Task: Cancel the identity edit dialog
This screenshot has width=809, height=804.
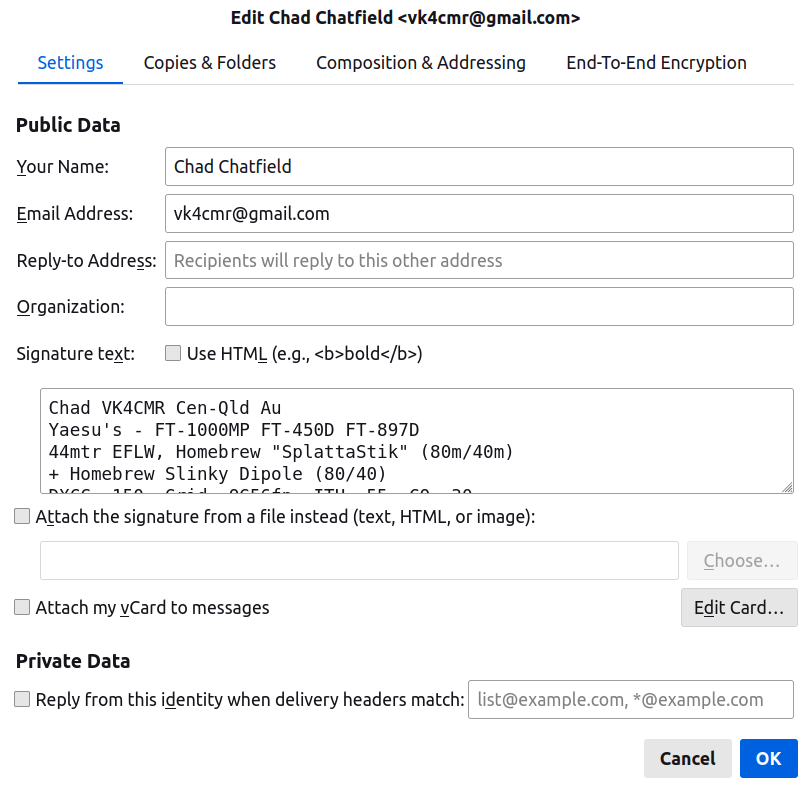Action: point(687,759)
